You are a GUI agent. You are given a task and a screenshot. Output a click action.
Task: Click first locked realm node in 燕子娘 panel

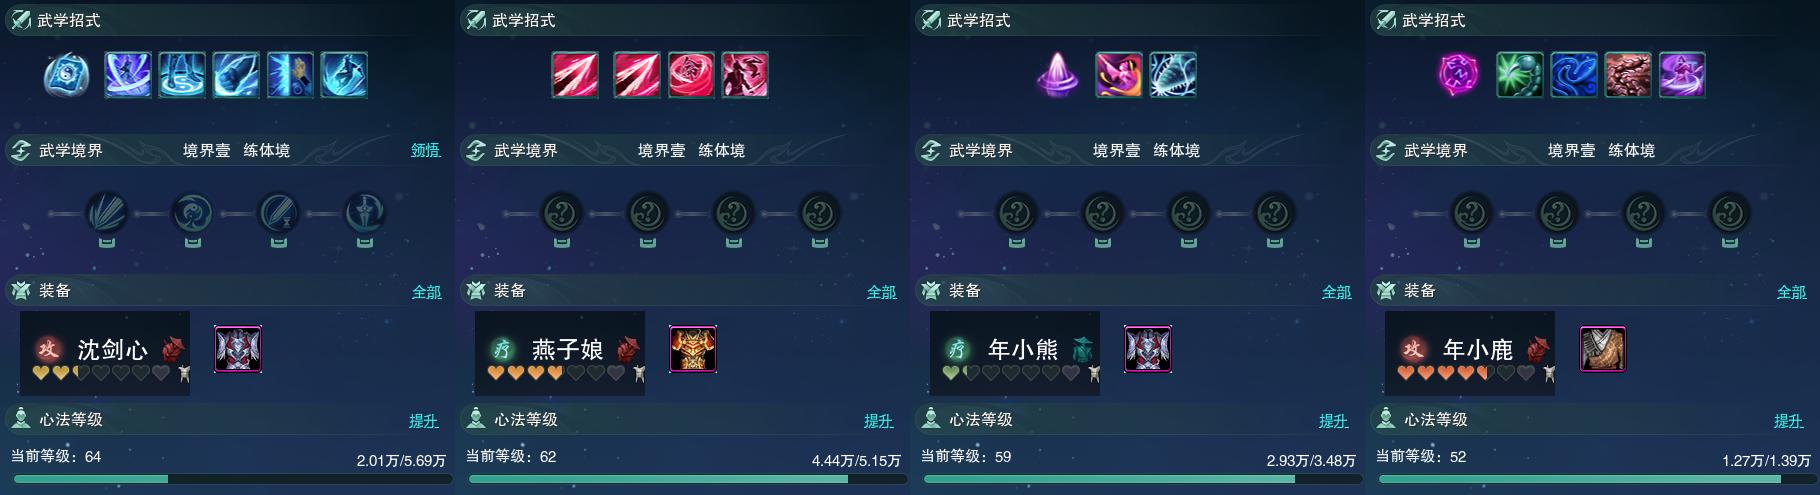coord(562,213)
